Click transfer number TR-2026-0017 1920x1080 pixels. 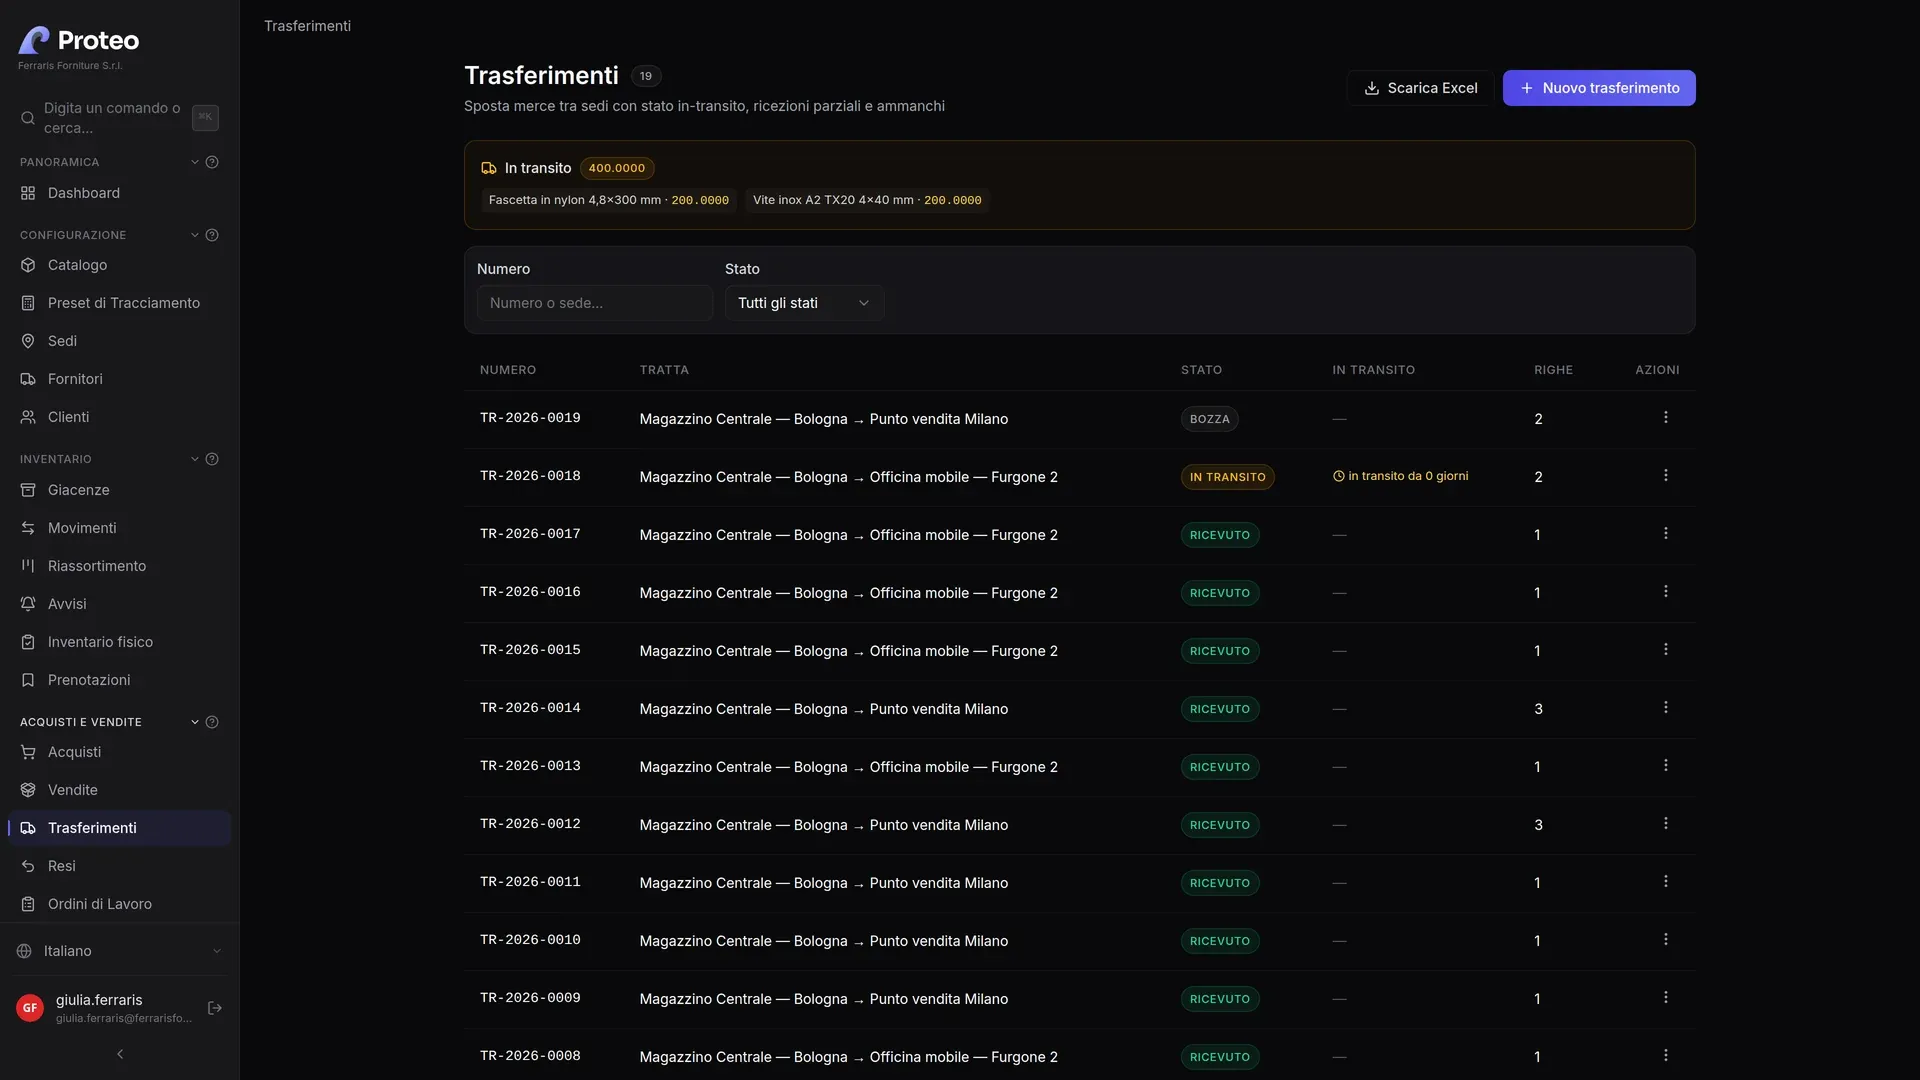(530, 534)
